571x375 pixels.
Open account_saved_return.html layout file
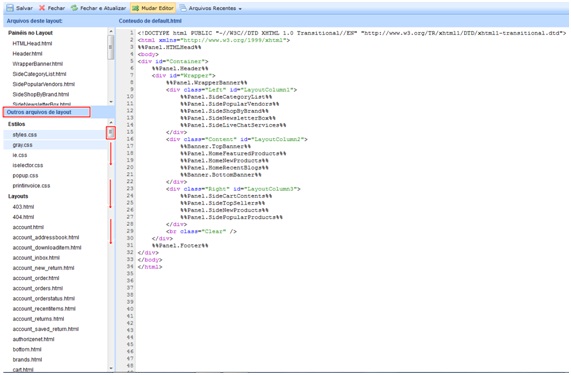click(46, 329)
